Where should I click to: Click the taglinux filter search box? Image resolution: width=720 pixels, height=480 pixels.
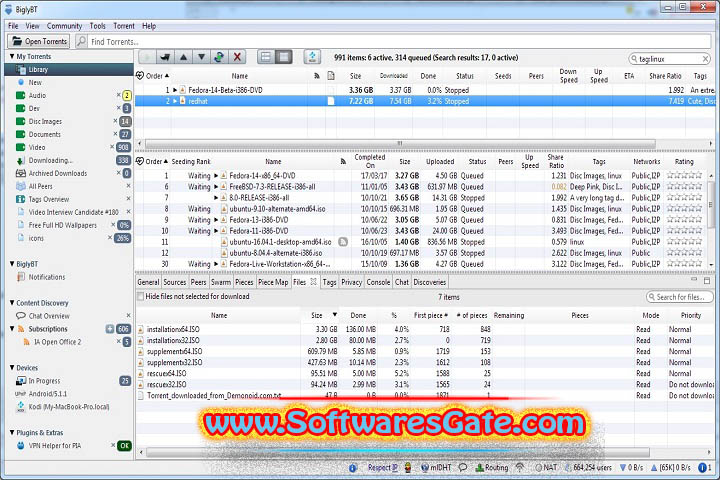[x=669, y=59]
